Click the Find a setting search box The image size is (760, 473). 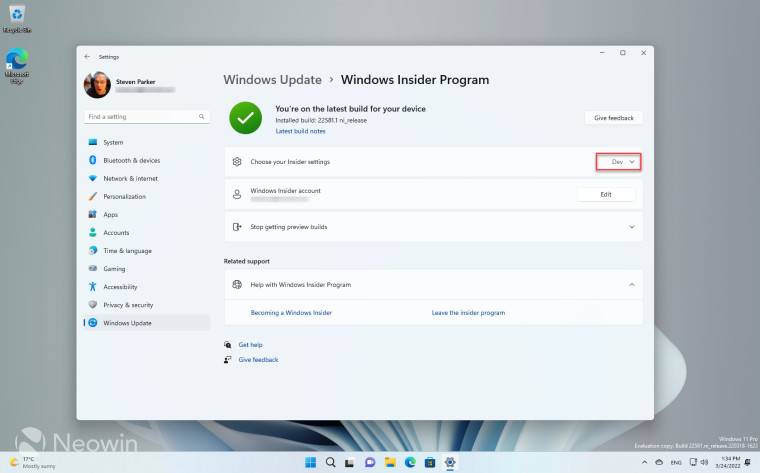point(146,117)
